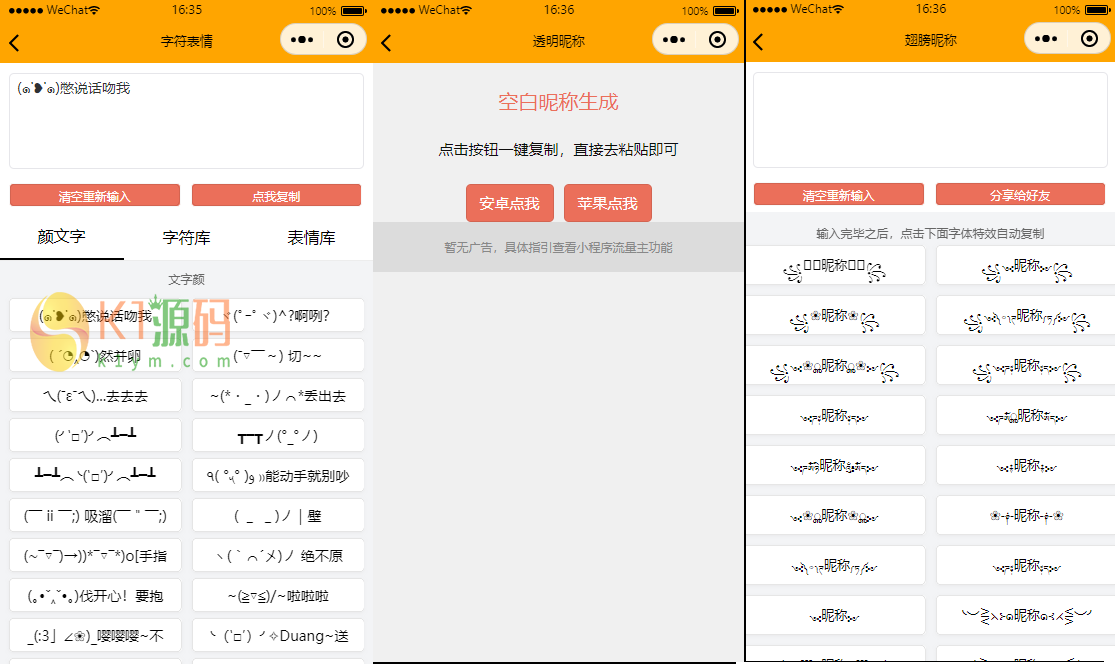Tap the WiFi signal icon on 透明昵称 screen
This screenshot has height=664, width=1119.
click(x=466, y=10)
